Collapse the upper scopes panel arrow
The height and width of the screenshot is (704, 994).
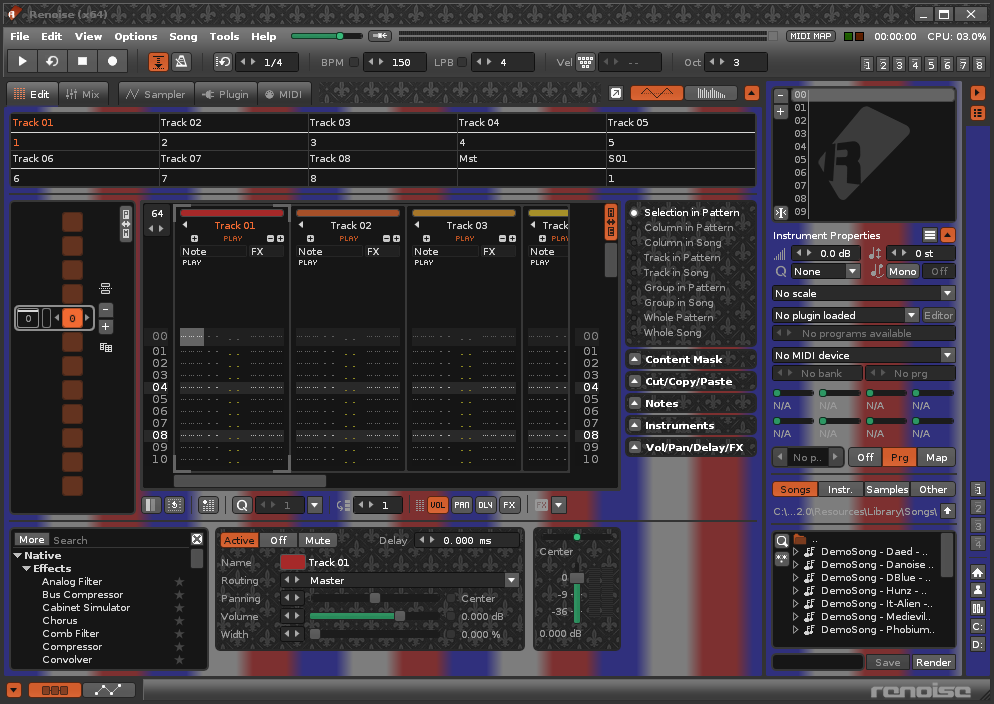(751, 93)
